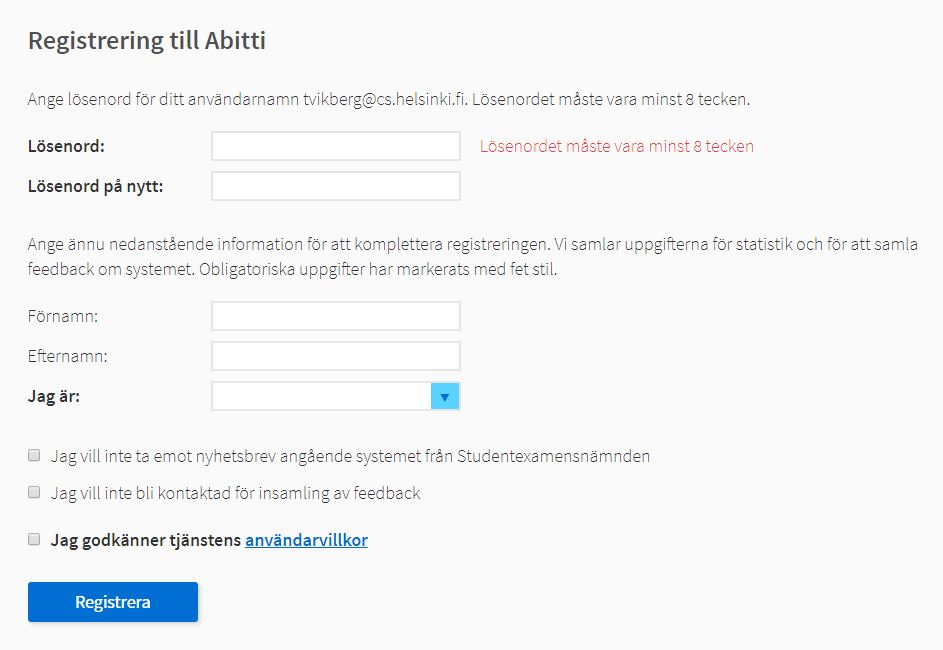Open the Jag är combo box
Viewport: 943px width, 650px height.
[321, 397]
